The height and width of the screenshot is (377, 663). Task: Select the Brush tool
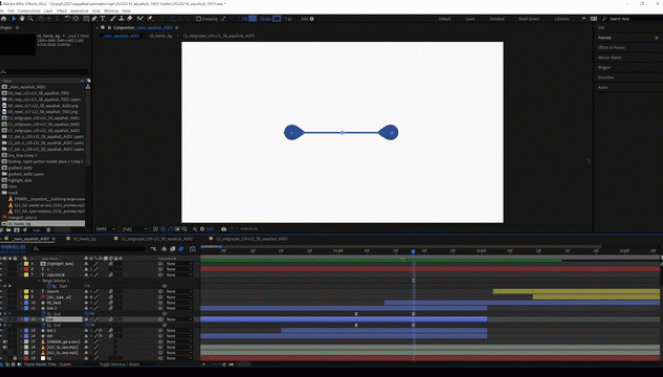113,19
